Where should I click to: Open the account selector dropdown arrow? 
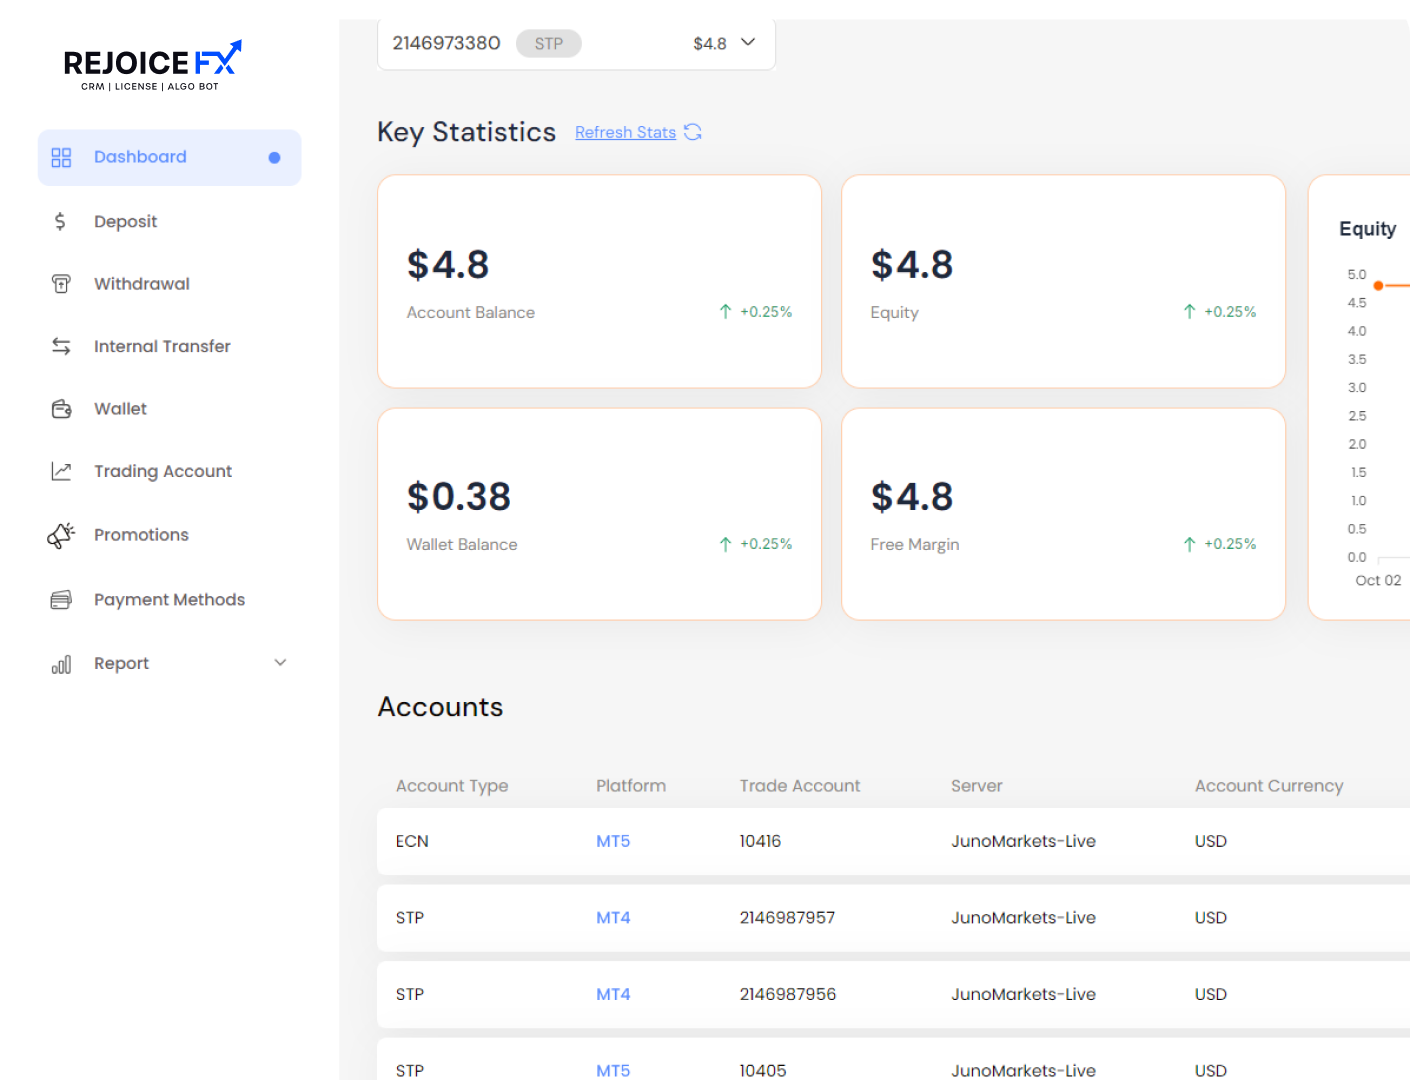[x=748, y=42]
